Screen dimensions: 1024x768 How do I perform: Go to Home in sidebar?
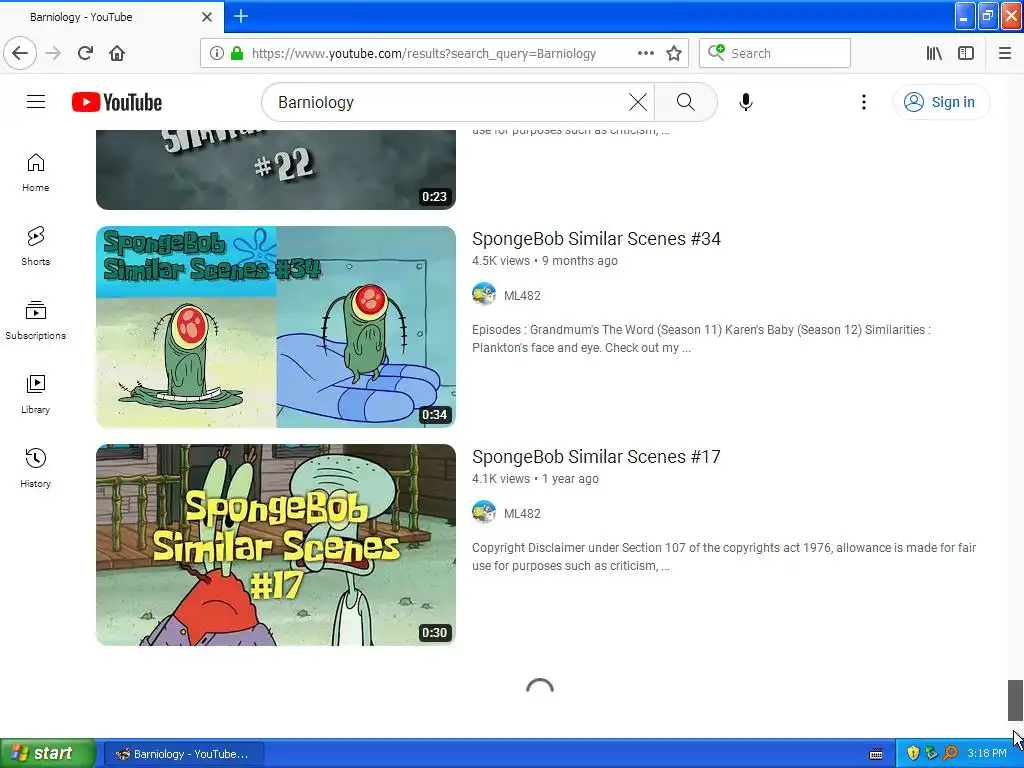pyautogui.click(x=35, y=173)
